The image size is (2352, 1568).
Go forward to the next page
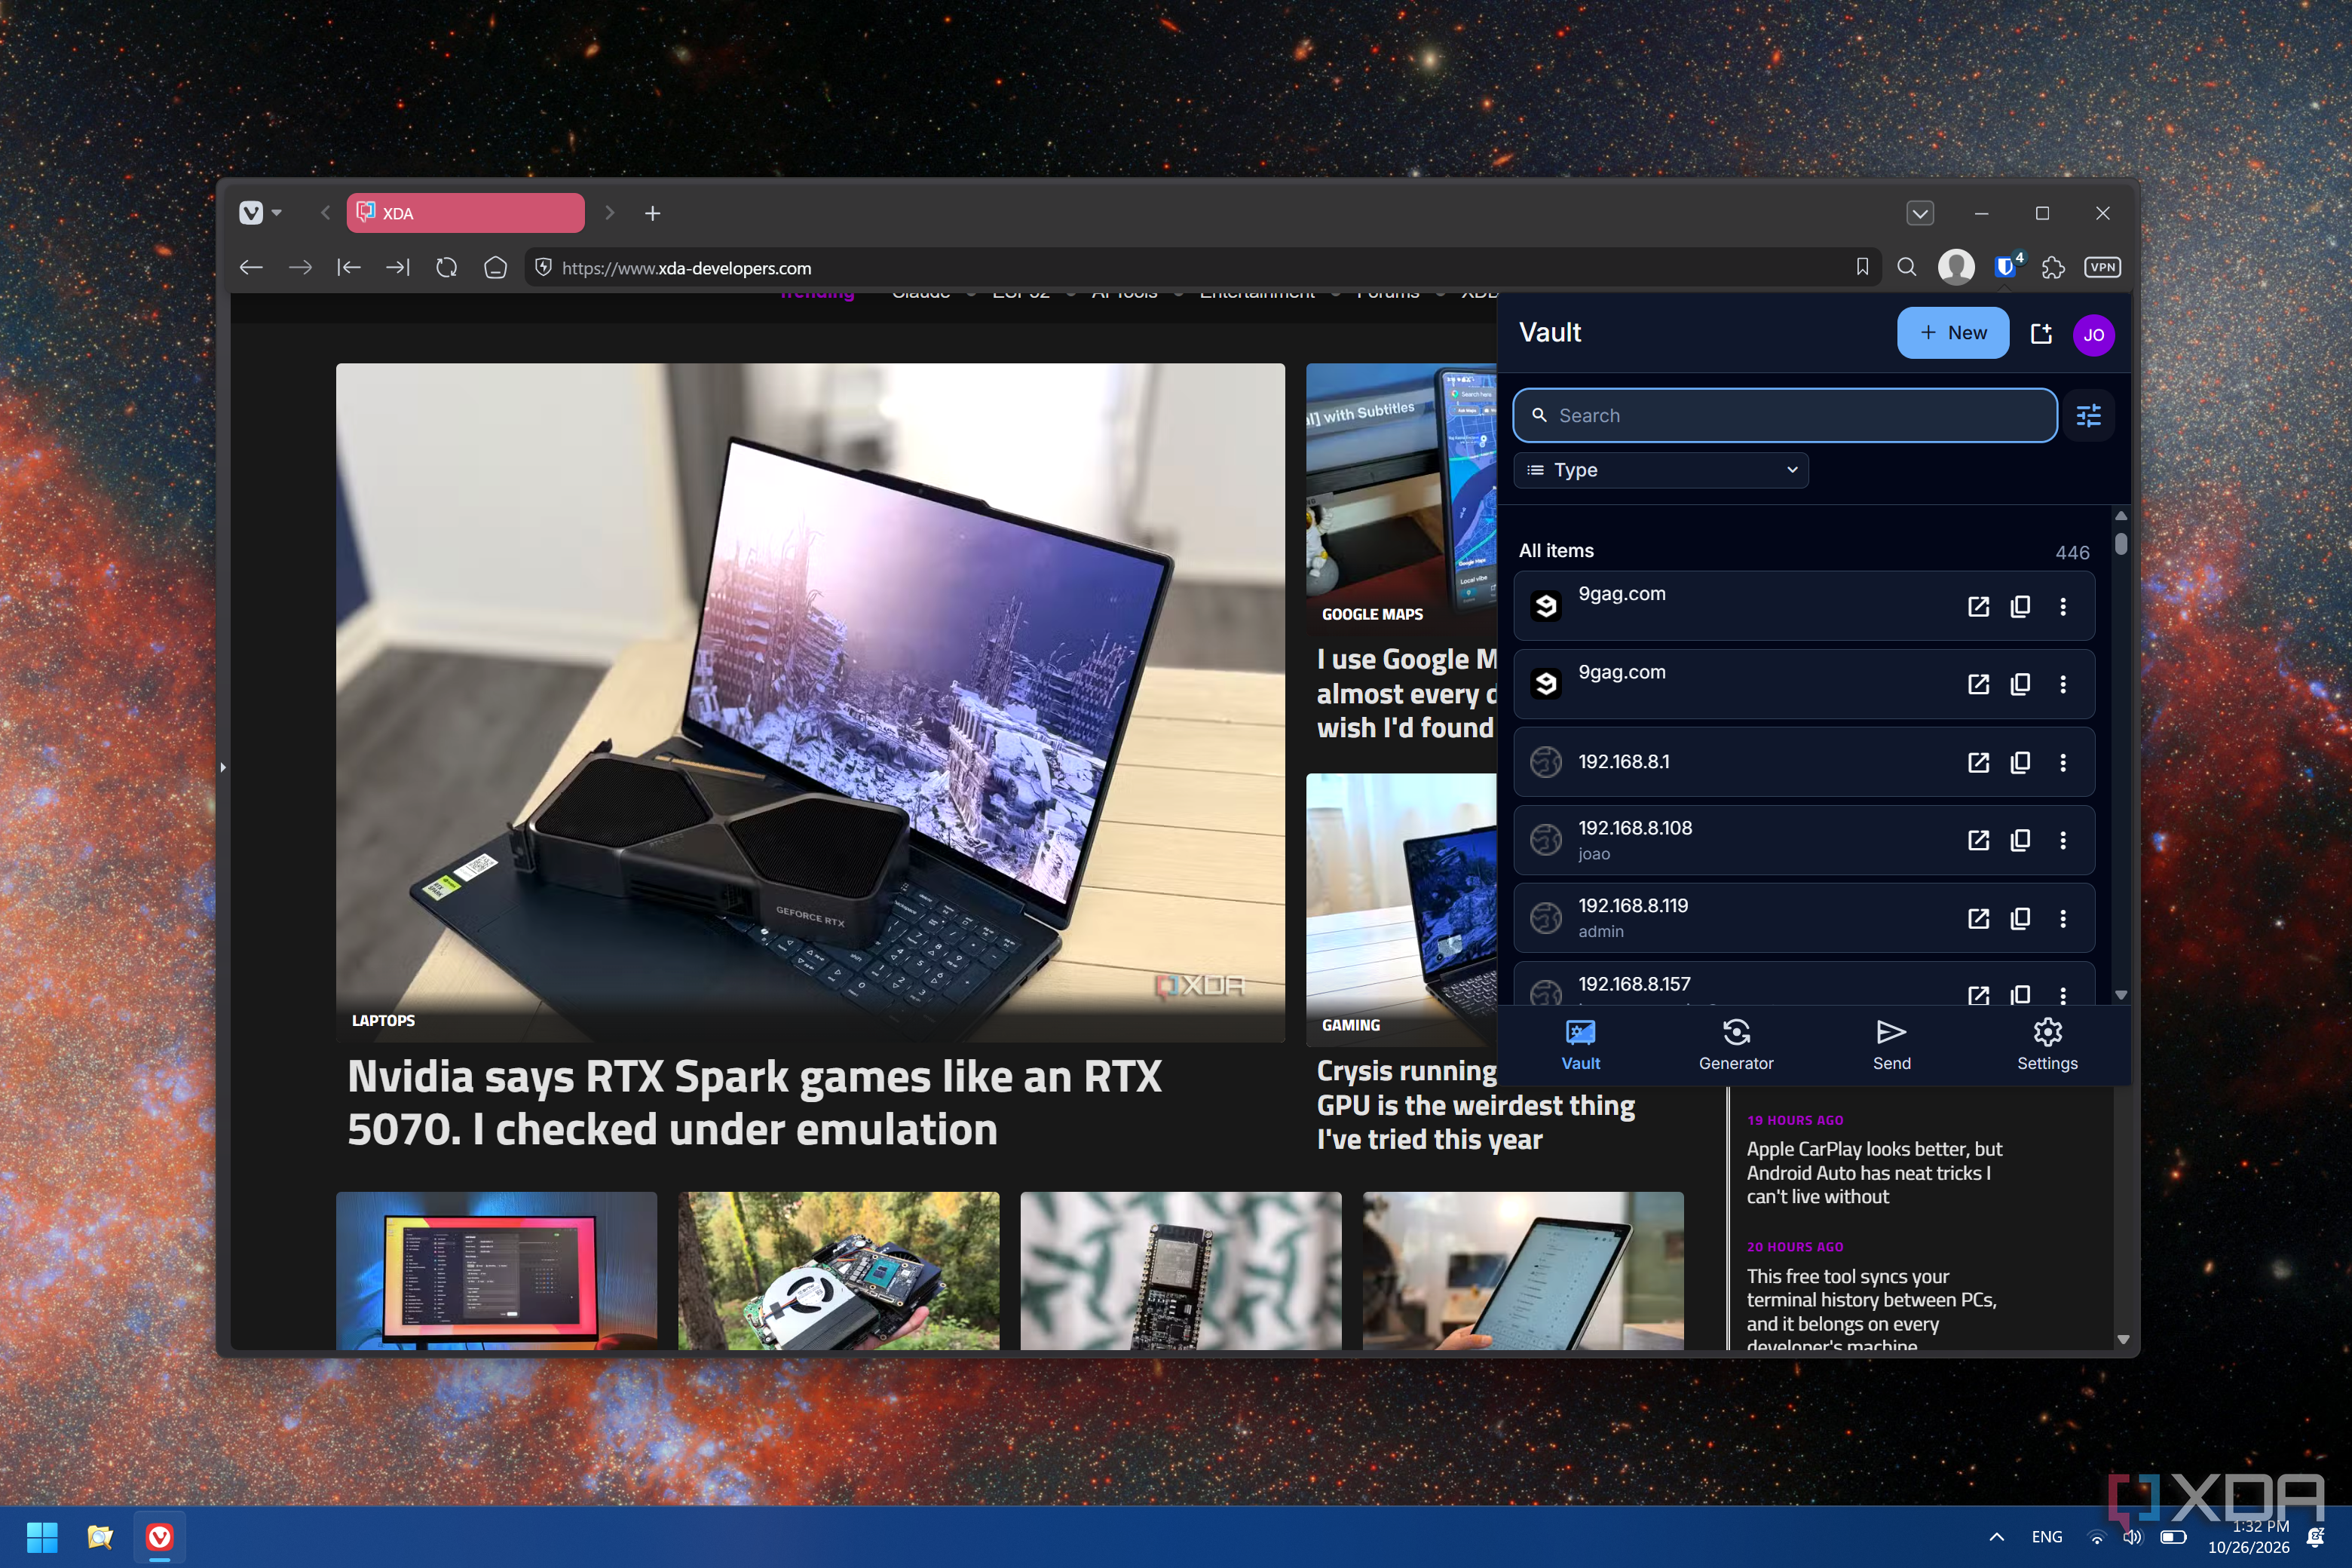(300, 267)
